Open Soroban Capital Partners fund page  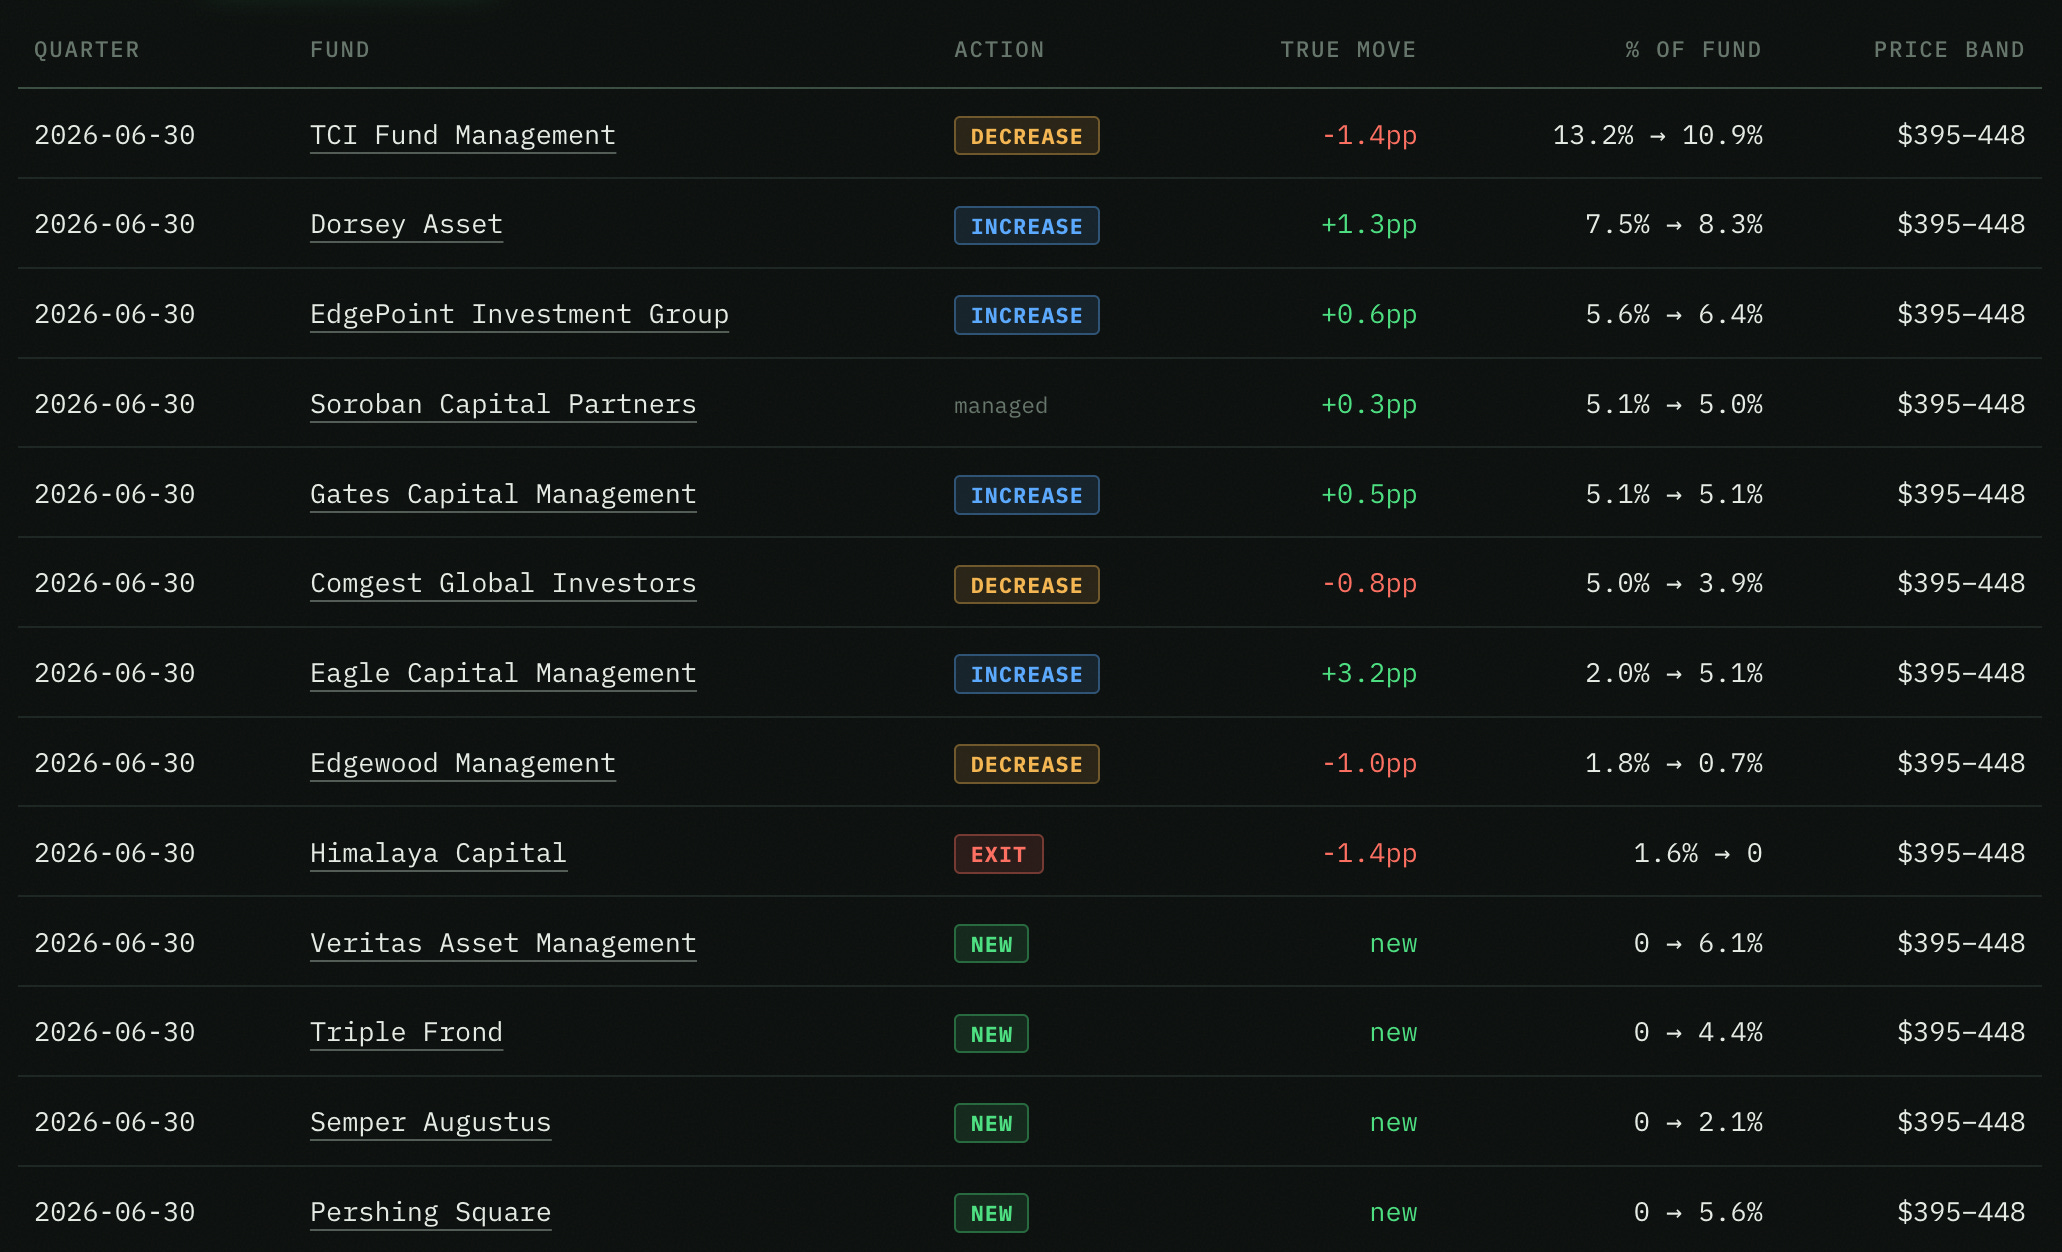click(x=503, y=404)
